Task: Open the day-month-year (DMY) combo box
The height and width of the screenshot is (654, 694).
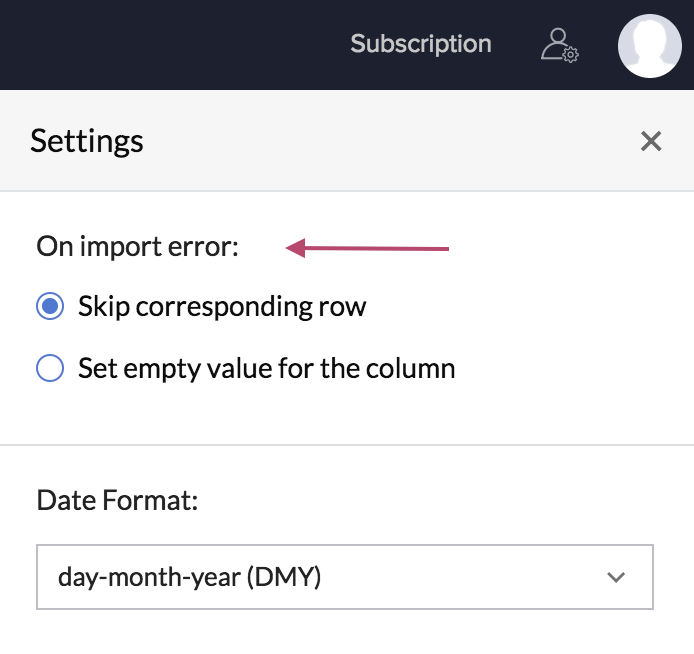Action: 344,577
